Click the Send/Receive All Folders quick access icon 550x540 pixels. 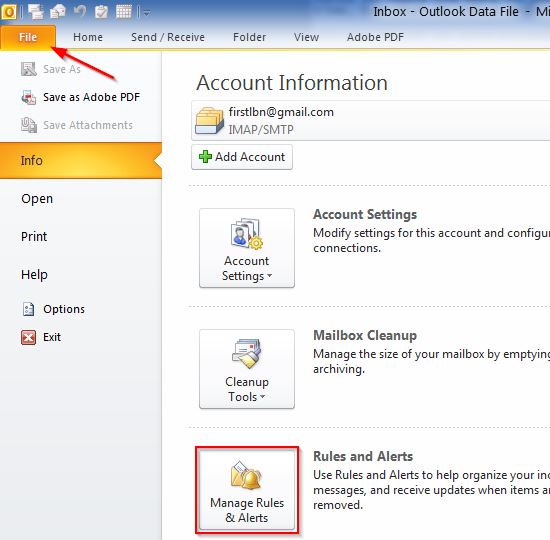(x=35, y=12)
